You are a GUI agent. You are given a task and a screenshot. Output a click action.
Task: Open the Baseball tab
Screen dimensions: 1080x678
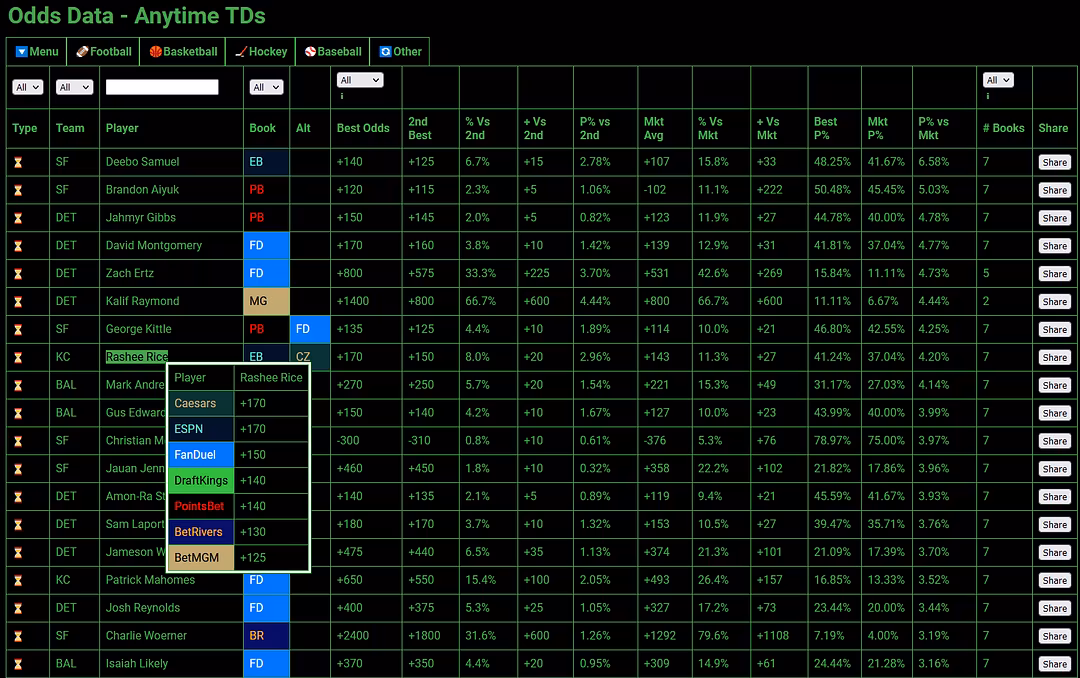pos(333,52)
